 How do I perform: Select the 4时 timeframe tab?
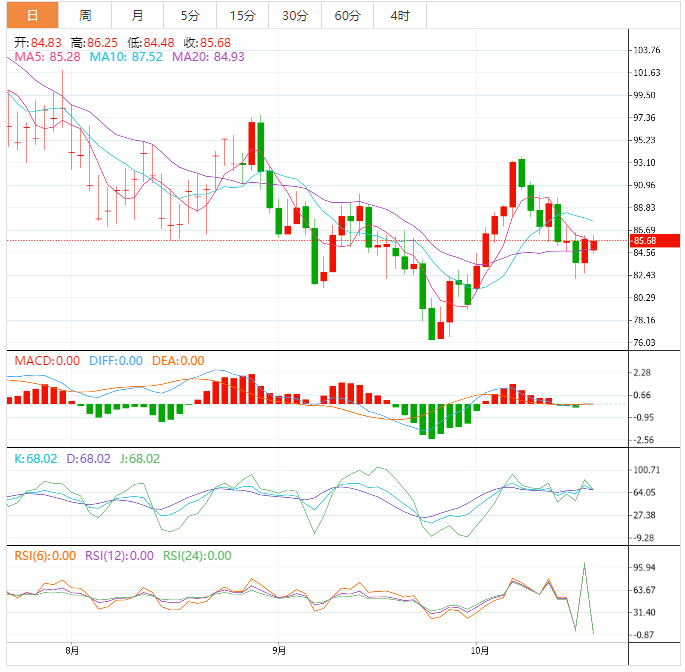click(400, 15)
